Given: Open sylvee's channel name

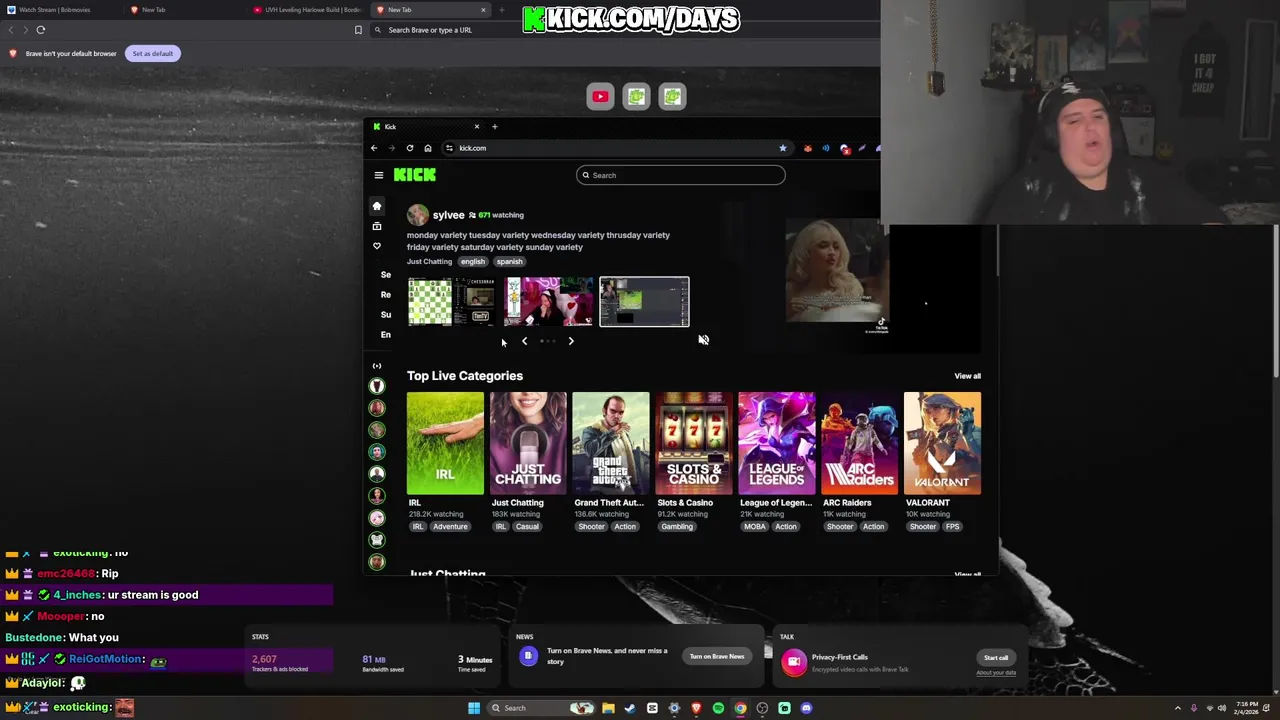Looking at the screenshot, I should pyautogui.click(x=448, y=215).
